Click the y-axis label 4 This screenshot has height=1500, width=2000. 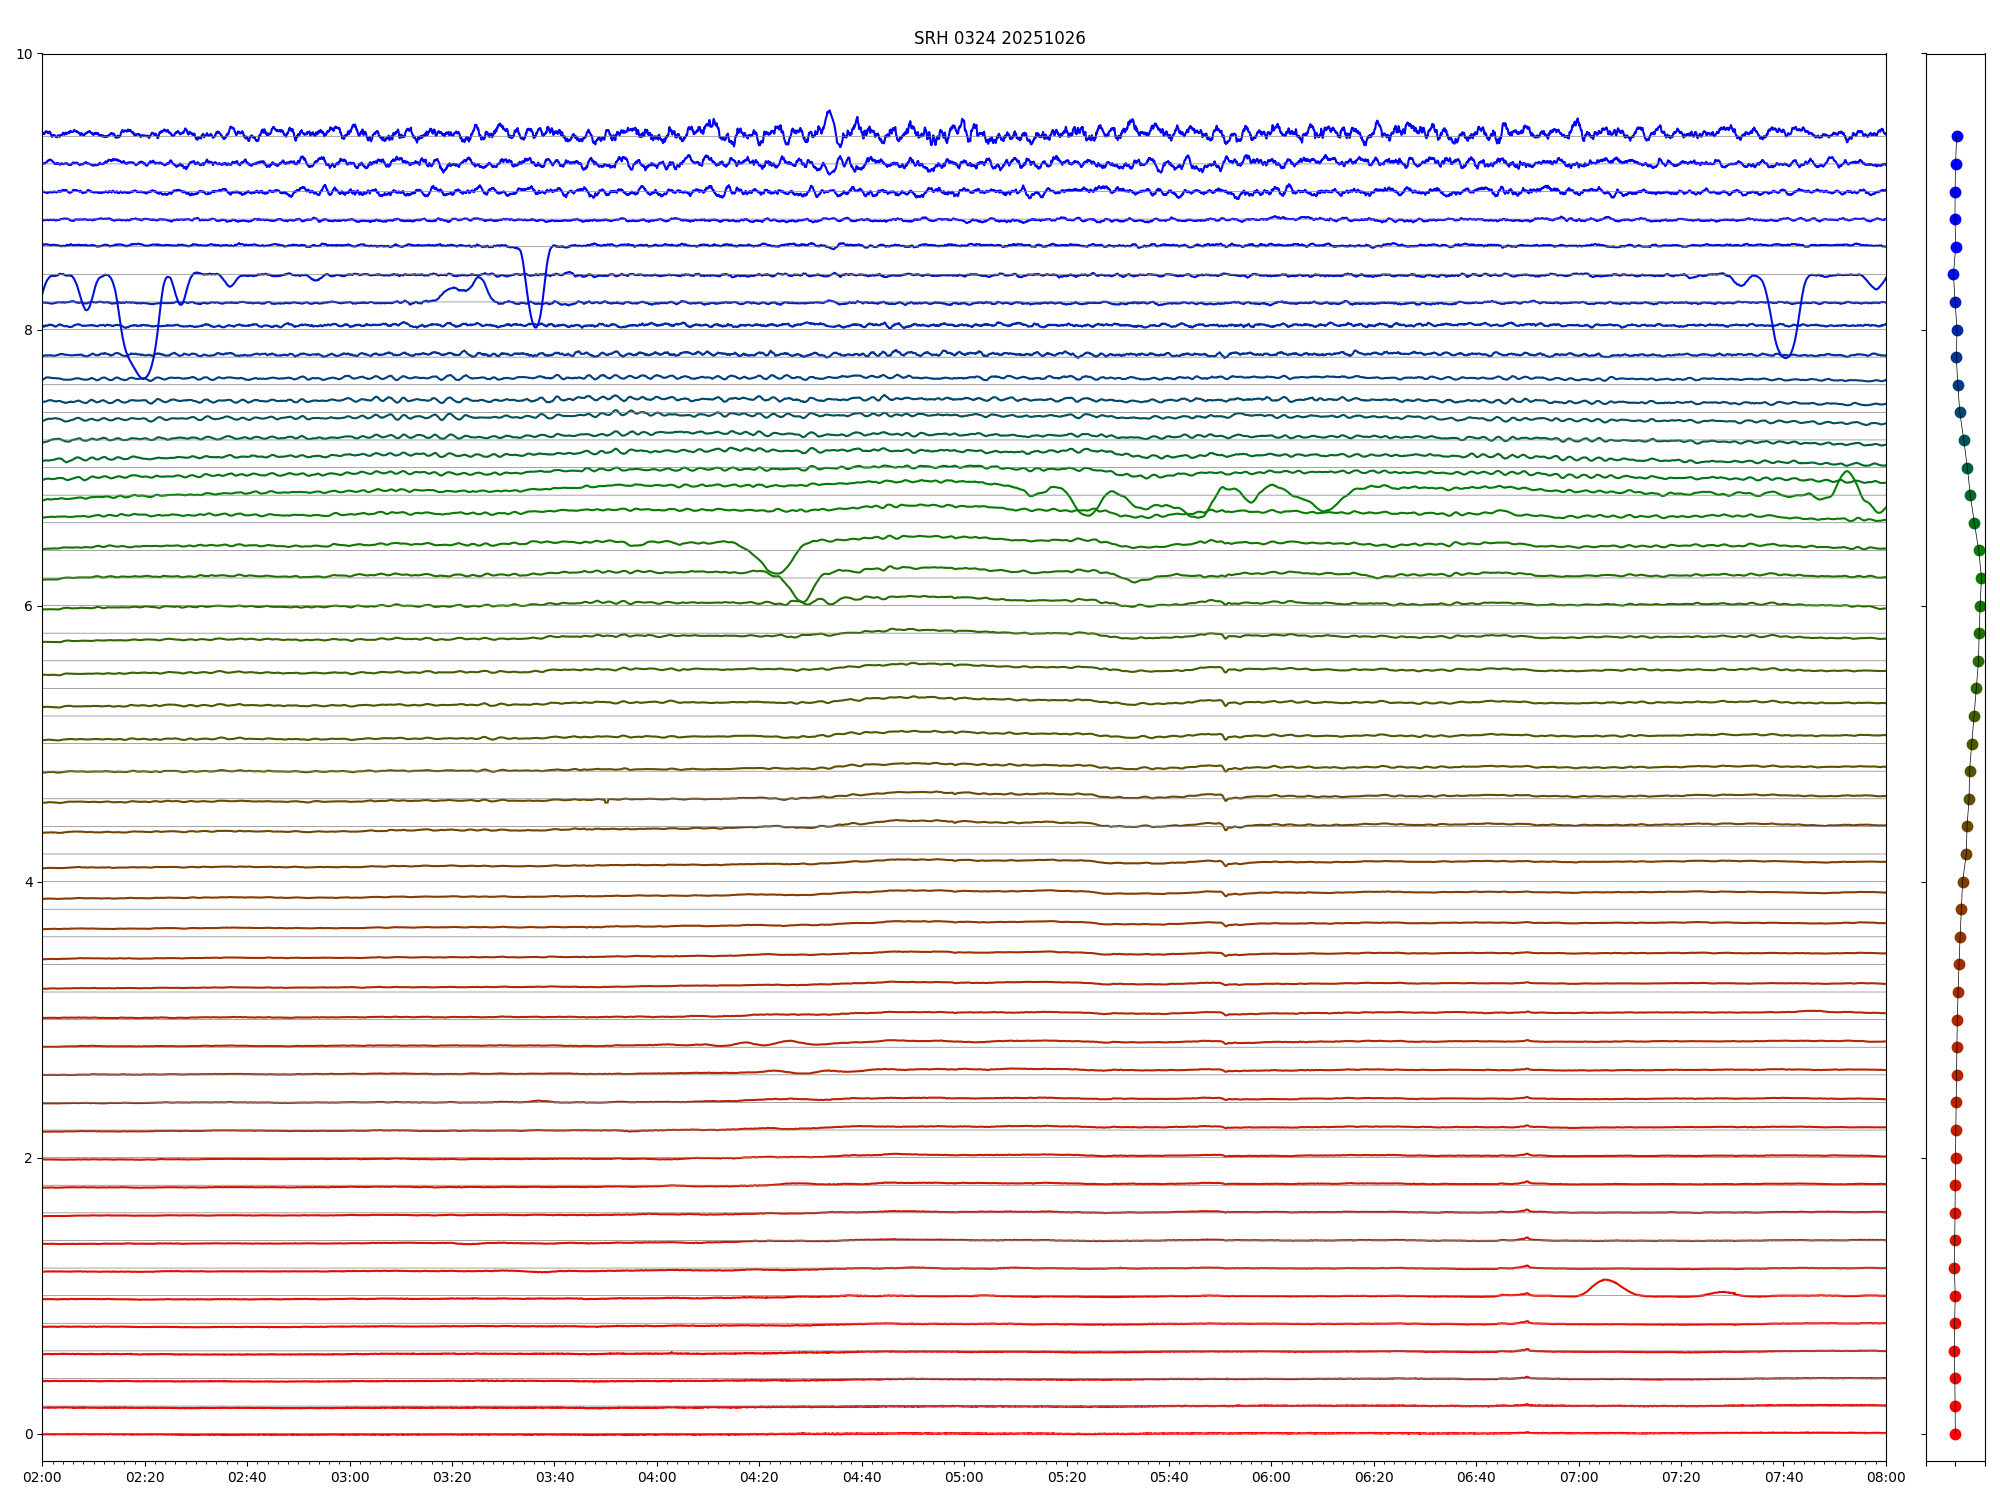point(28,882)
